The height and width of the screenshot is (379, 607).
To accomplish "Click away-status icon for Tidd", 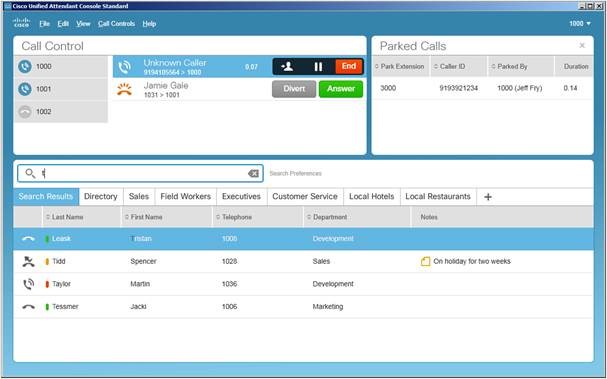I will point(28,261).
